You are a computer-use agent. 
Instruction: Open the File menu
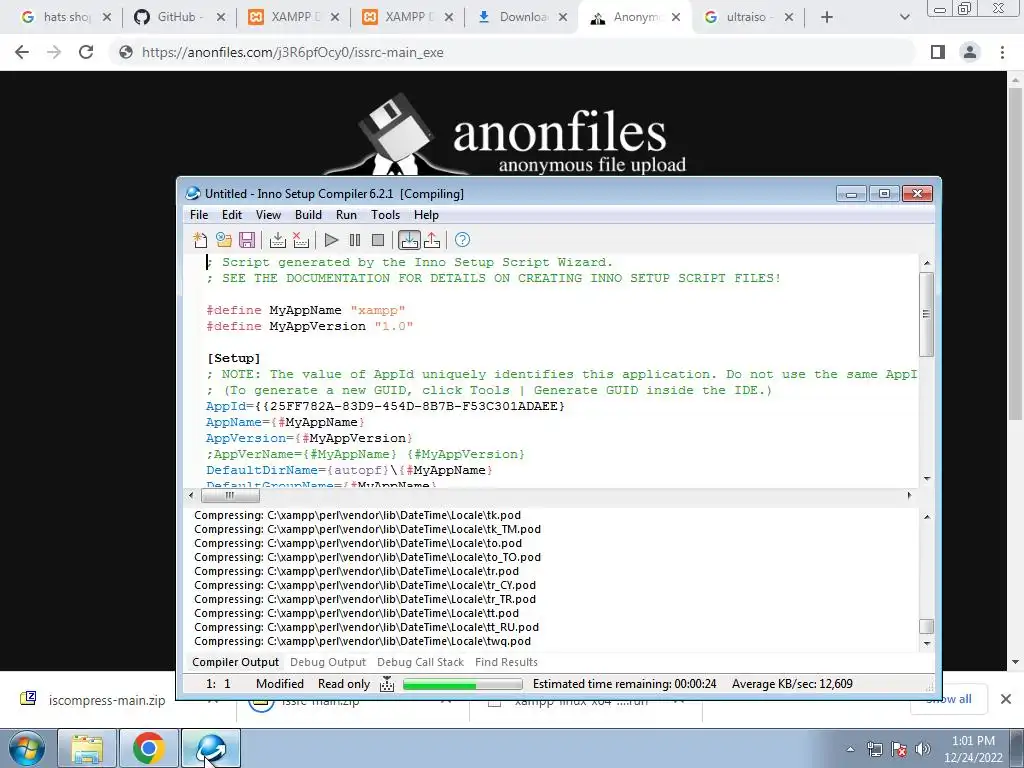coord(199,215)
